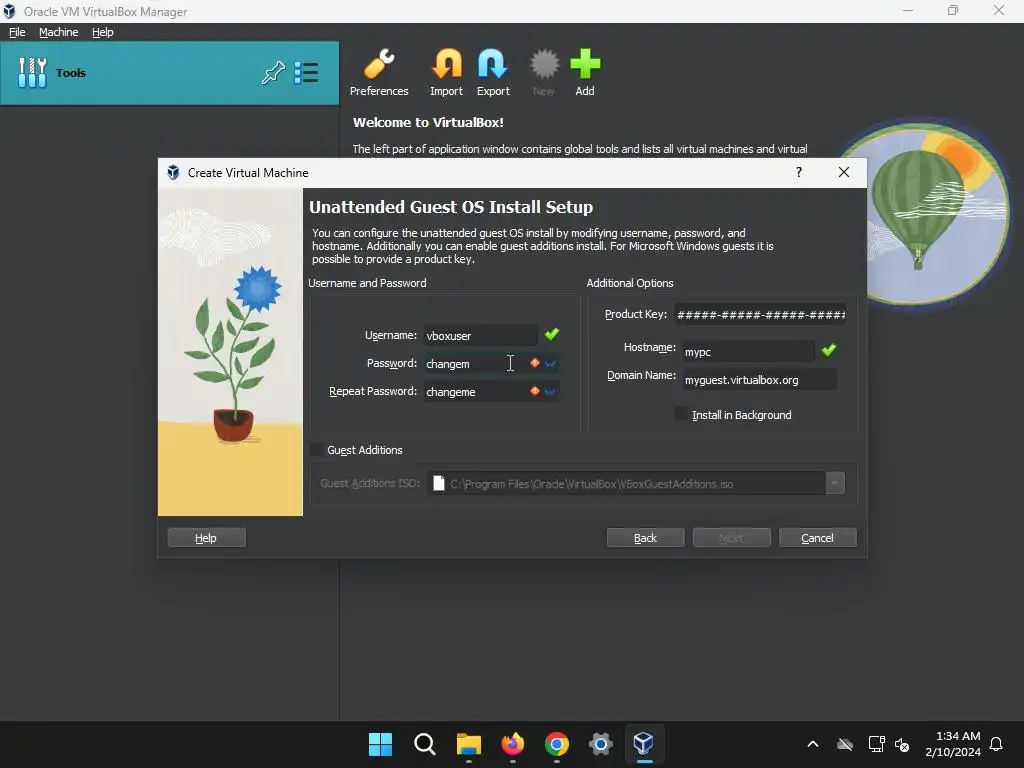Click the Import appliance icon

(x=446, y=72)
